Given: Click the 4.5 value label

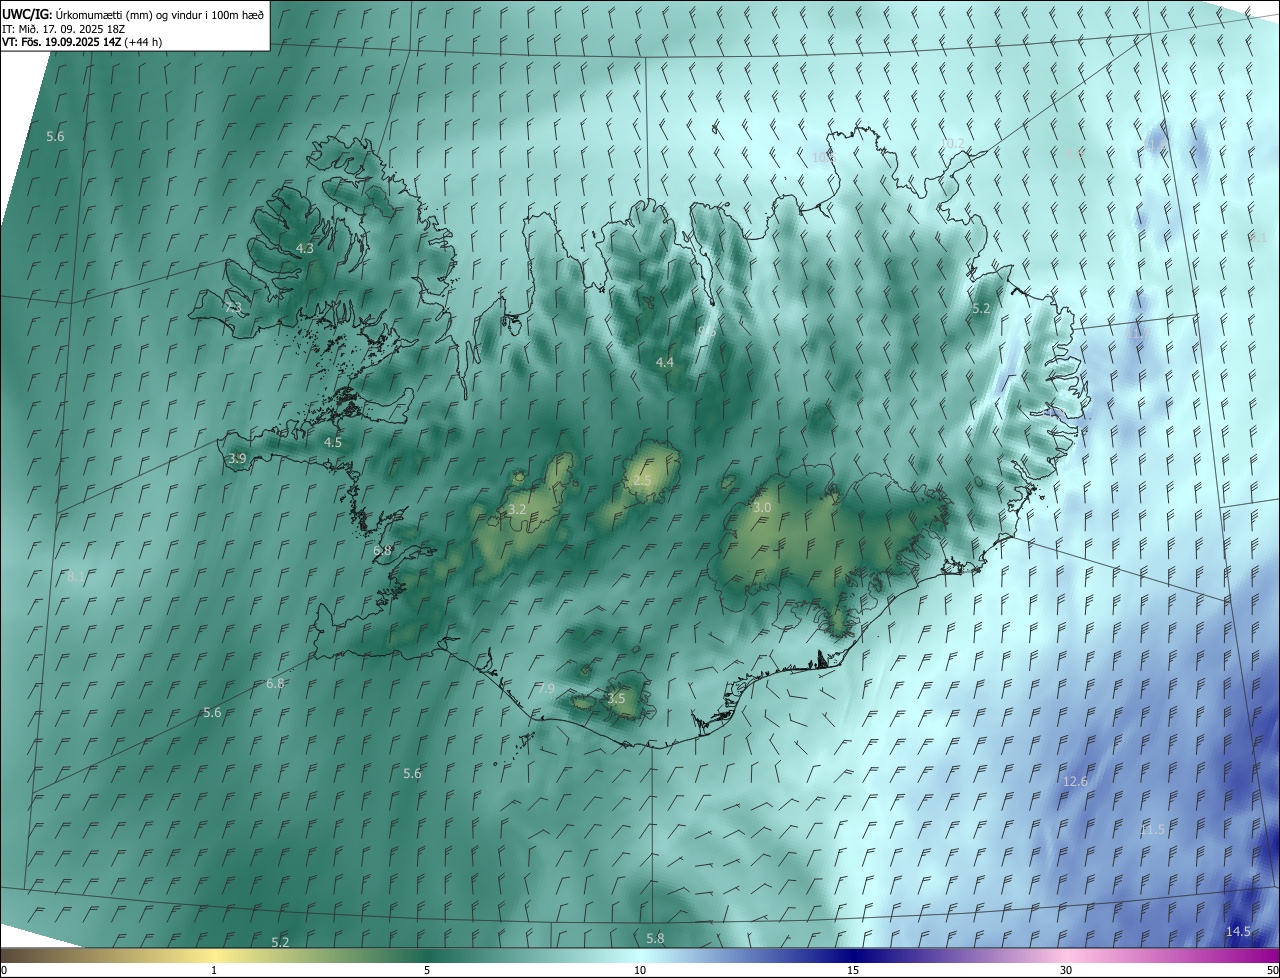Looking at the screenshot, I should (333, 442).
